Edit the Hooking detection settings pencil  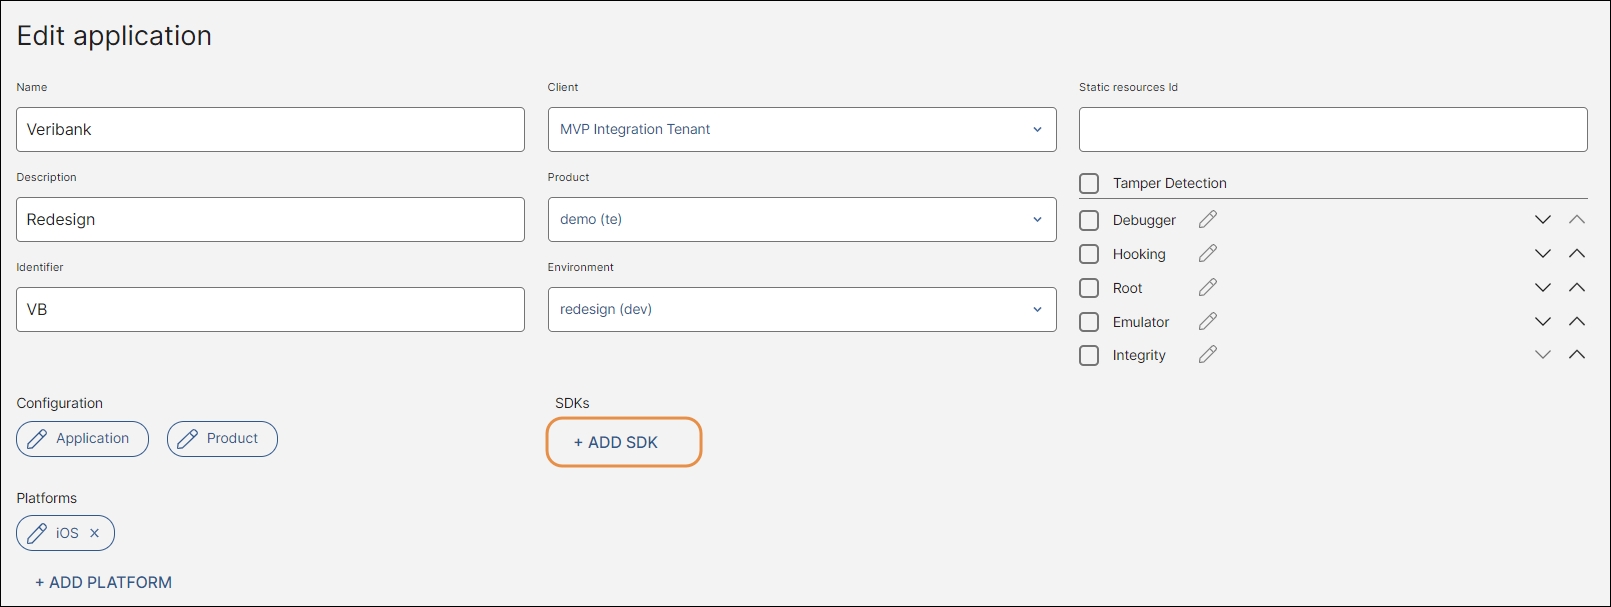coord(1208,254)
